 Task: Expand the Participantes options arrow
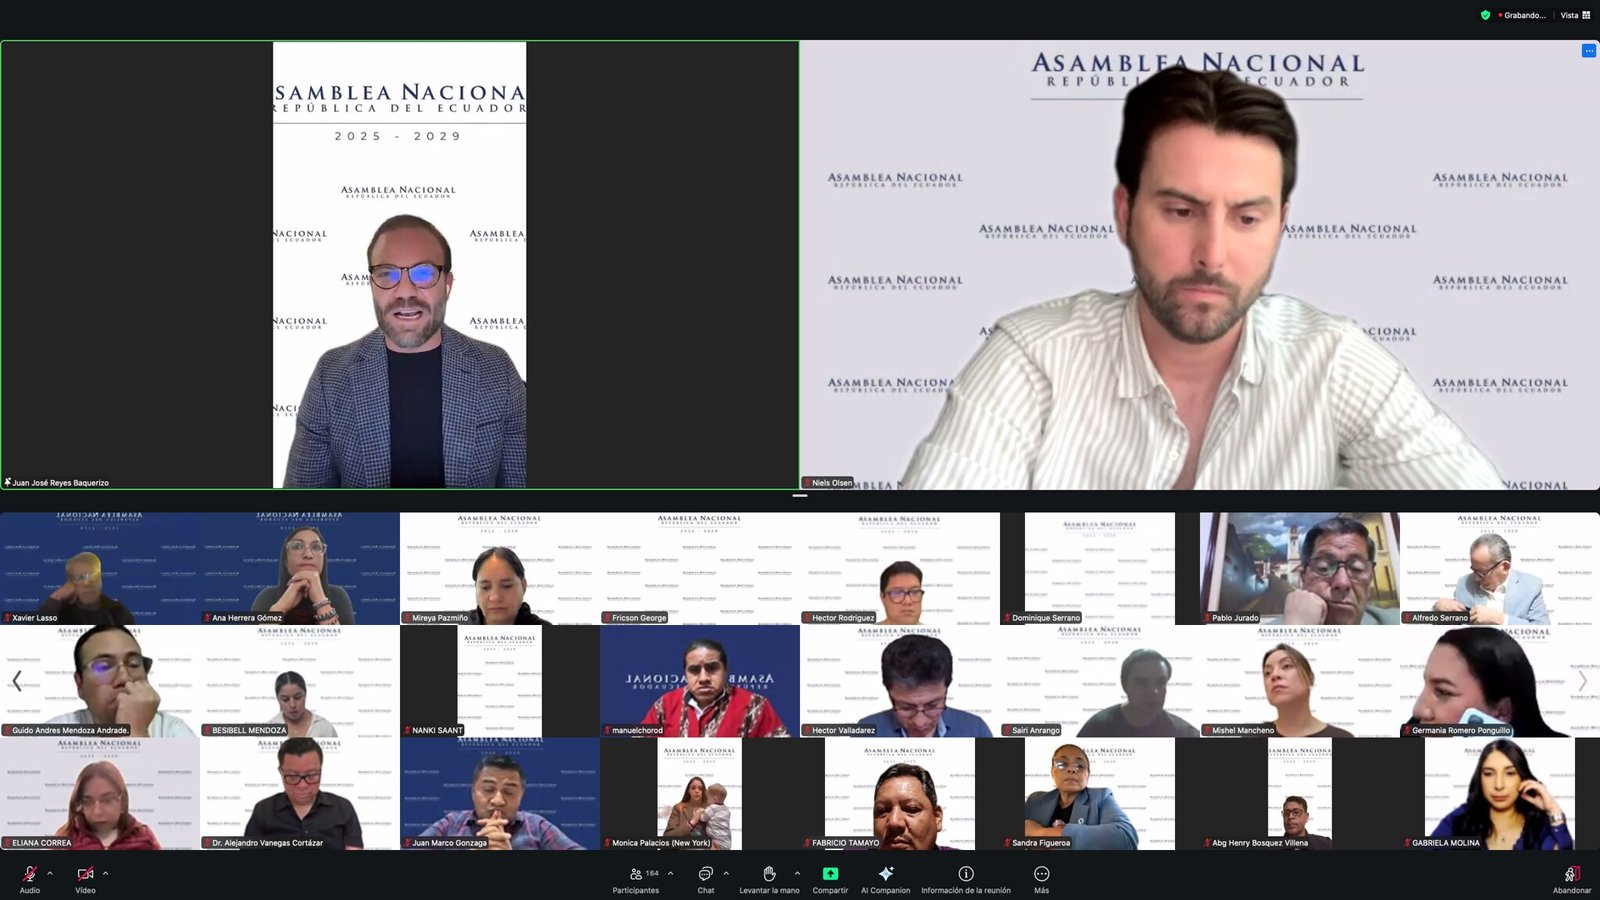(671, 873)
